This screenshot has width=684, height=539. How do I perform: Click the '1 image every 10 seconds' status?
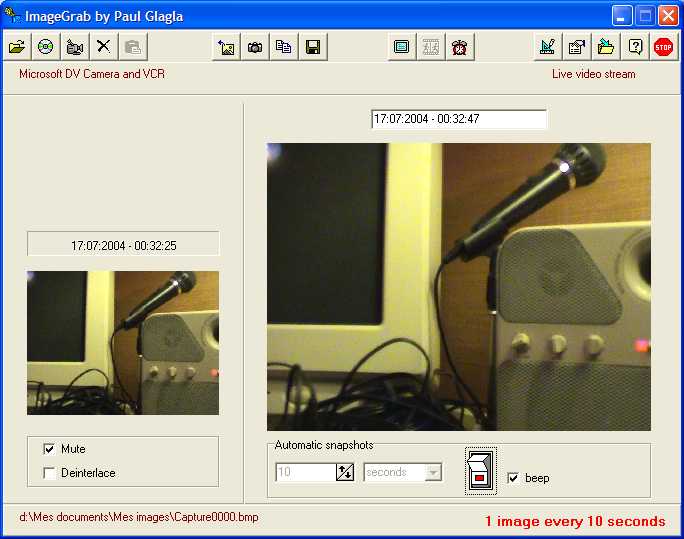coord(575,521)
